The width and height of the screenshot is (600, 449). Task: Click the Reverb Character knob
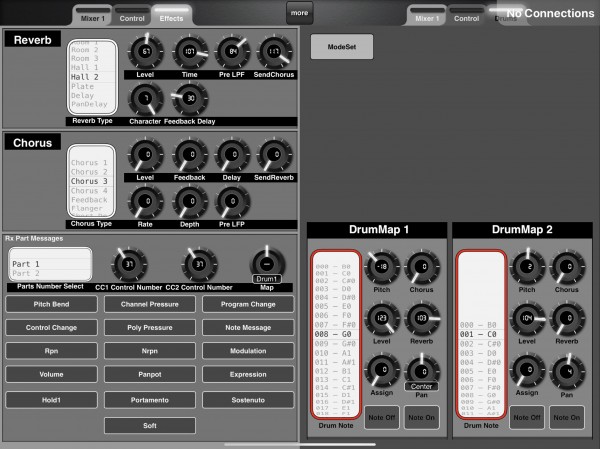pyautogui.click(x=145, y=98)
